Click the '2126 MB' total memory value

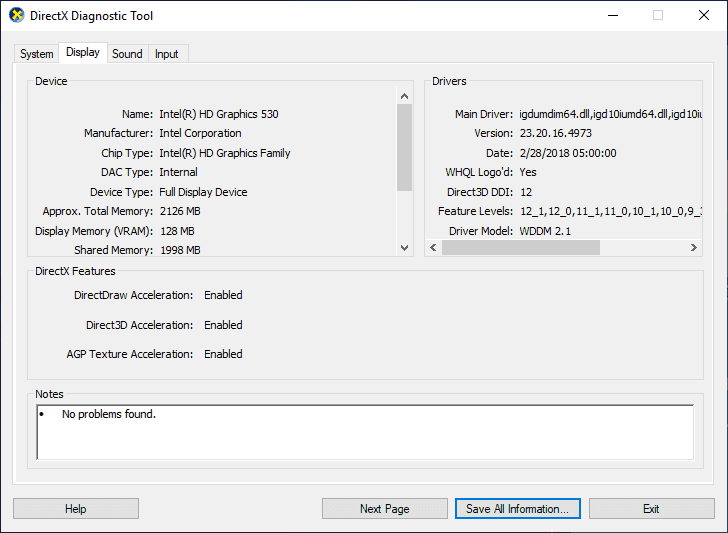(x=180, y=211)
